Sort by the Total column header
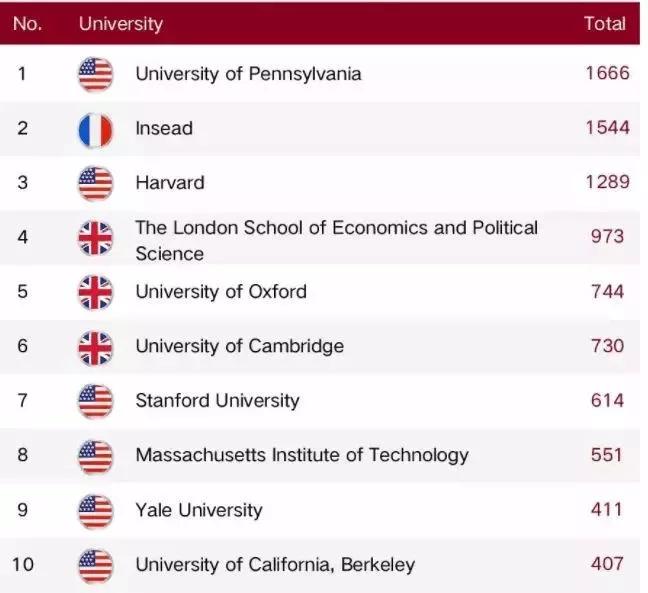Screen dimensions: 648x593 604,24
